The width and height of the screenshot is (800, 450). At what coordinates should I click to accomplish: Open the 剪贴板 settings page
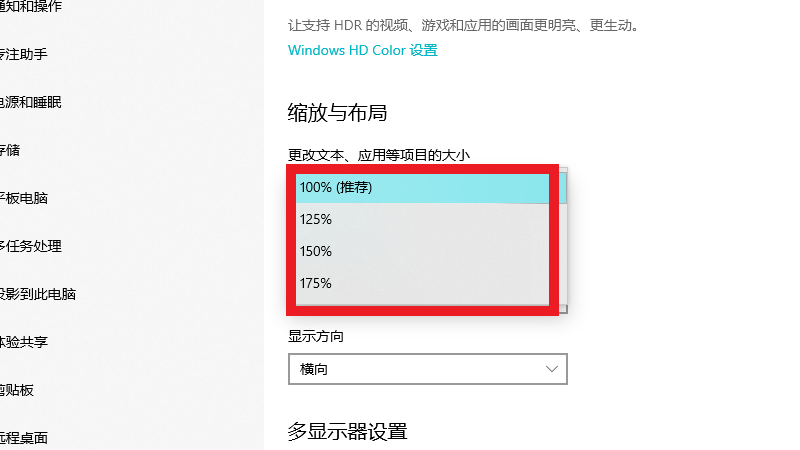[18, 390]
